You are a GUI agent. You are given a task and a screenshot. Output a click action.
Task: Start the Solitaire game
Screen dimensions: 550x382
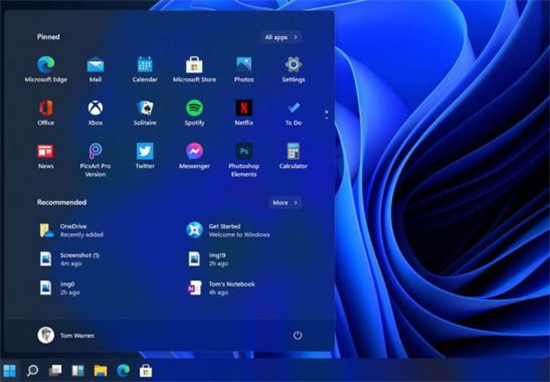click(145, 113)
